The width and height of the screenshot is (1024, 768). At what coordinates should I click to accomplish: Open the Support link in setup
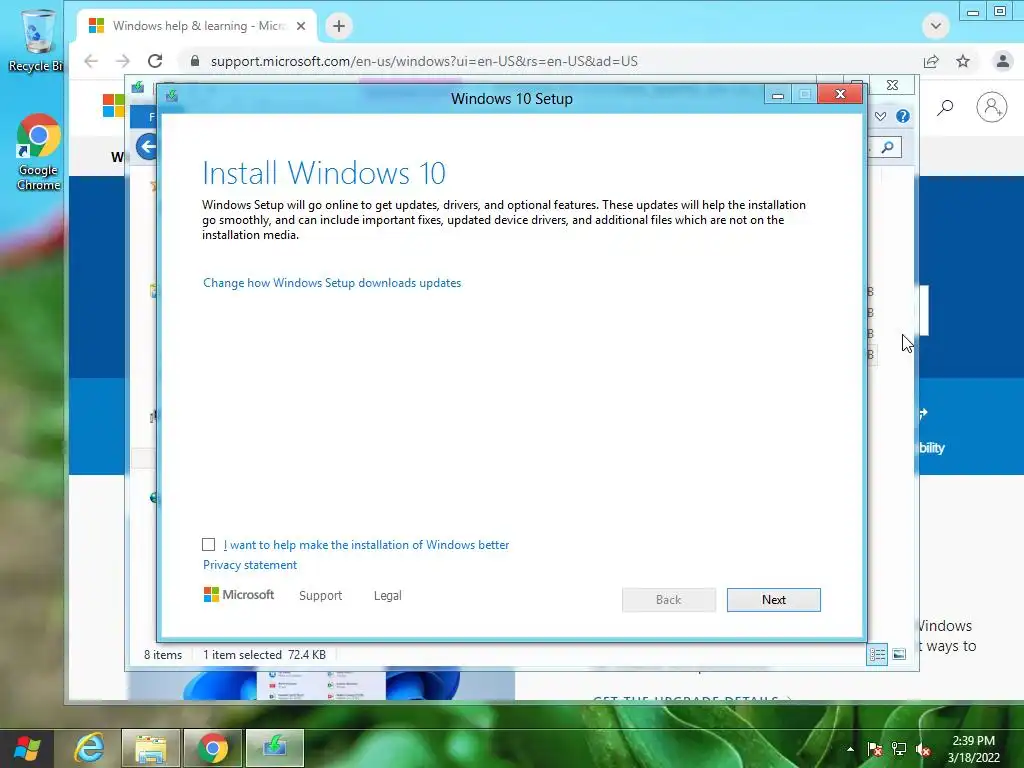click(320, 596)
